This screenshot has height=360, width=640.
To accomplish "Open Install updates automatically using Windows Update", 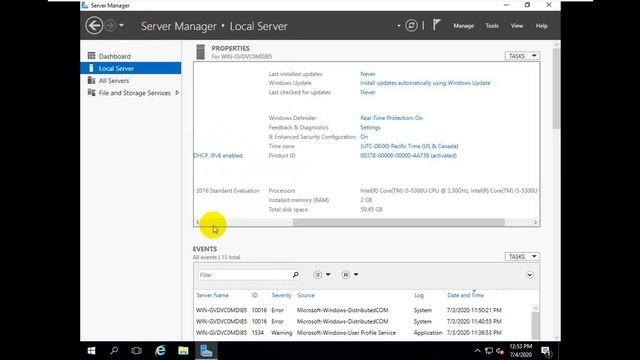I will (425, 83).
